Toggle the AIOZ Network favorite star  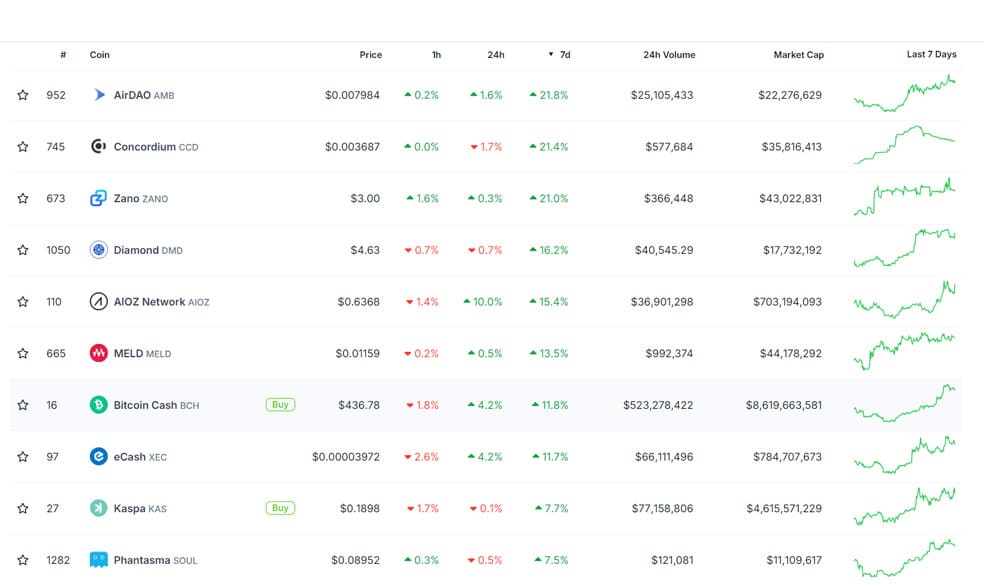pyautogui.click(x=23, y=302)
